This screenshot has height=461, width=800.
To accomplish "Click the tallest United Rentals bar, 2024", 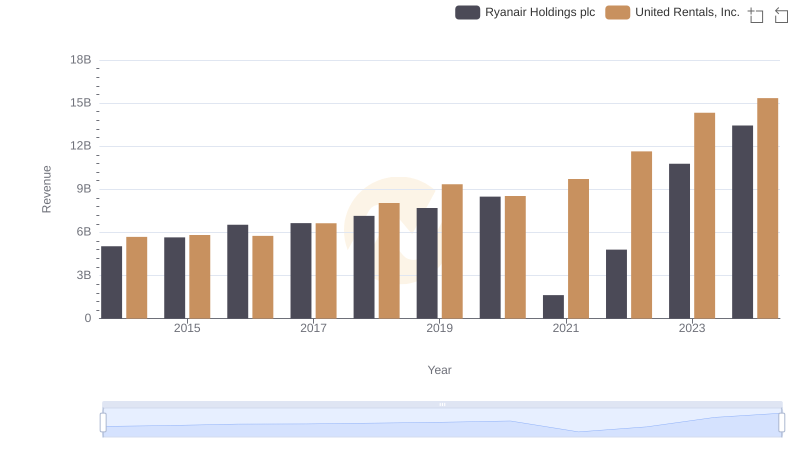I will 768,208.
